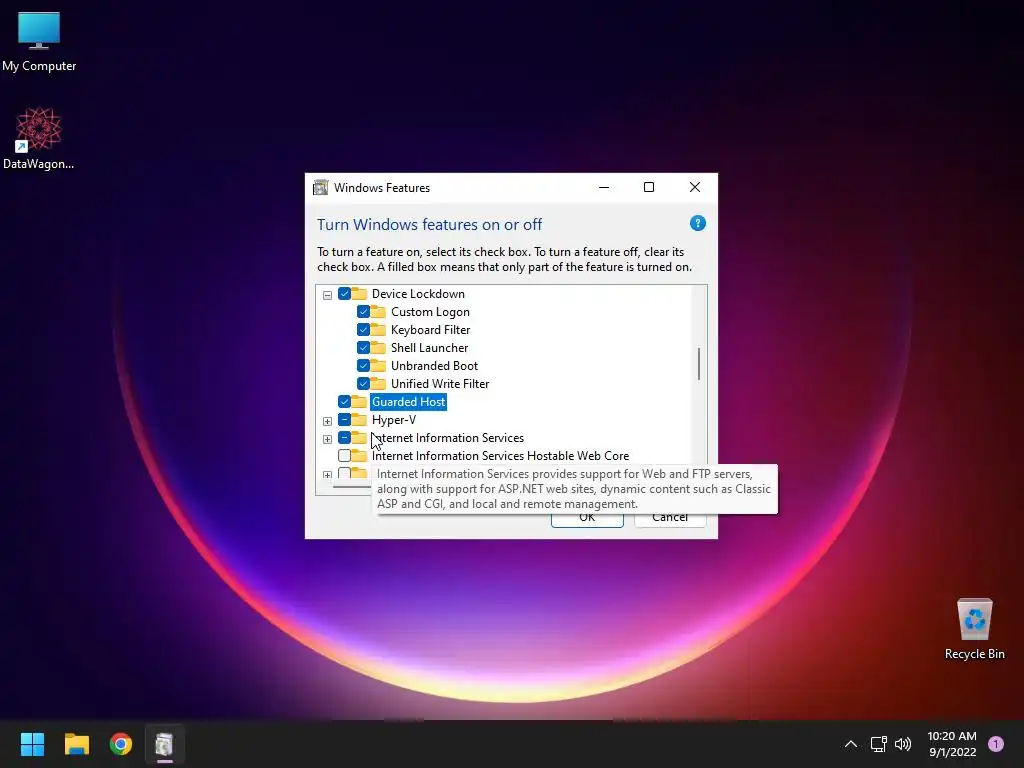Select the Guarded Host feature
Image resolution: width=1024 pixels, height=768 pixels.
pos(409,402)
